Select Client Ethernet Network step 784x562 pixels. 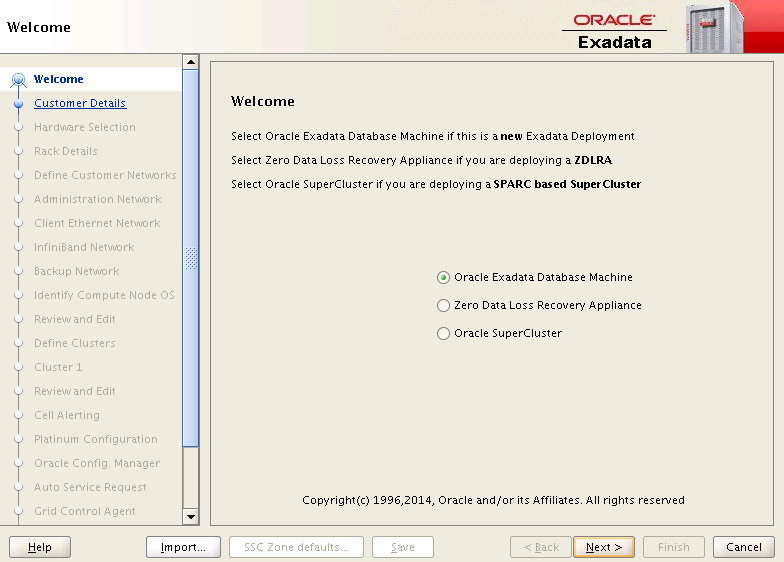(x=97, y=223)
